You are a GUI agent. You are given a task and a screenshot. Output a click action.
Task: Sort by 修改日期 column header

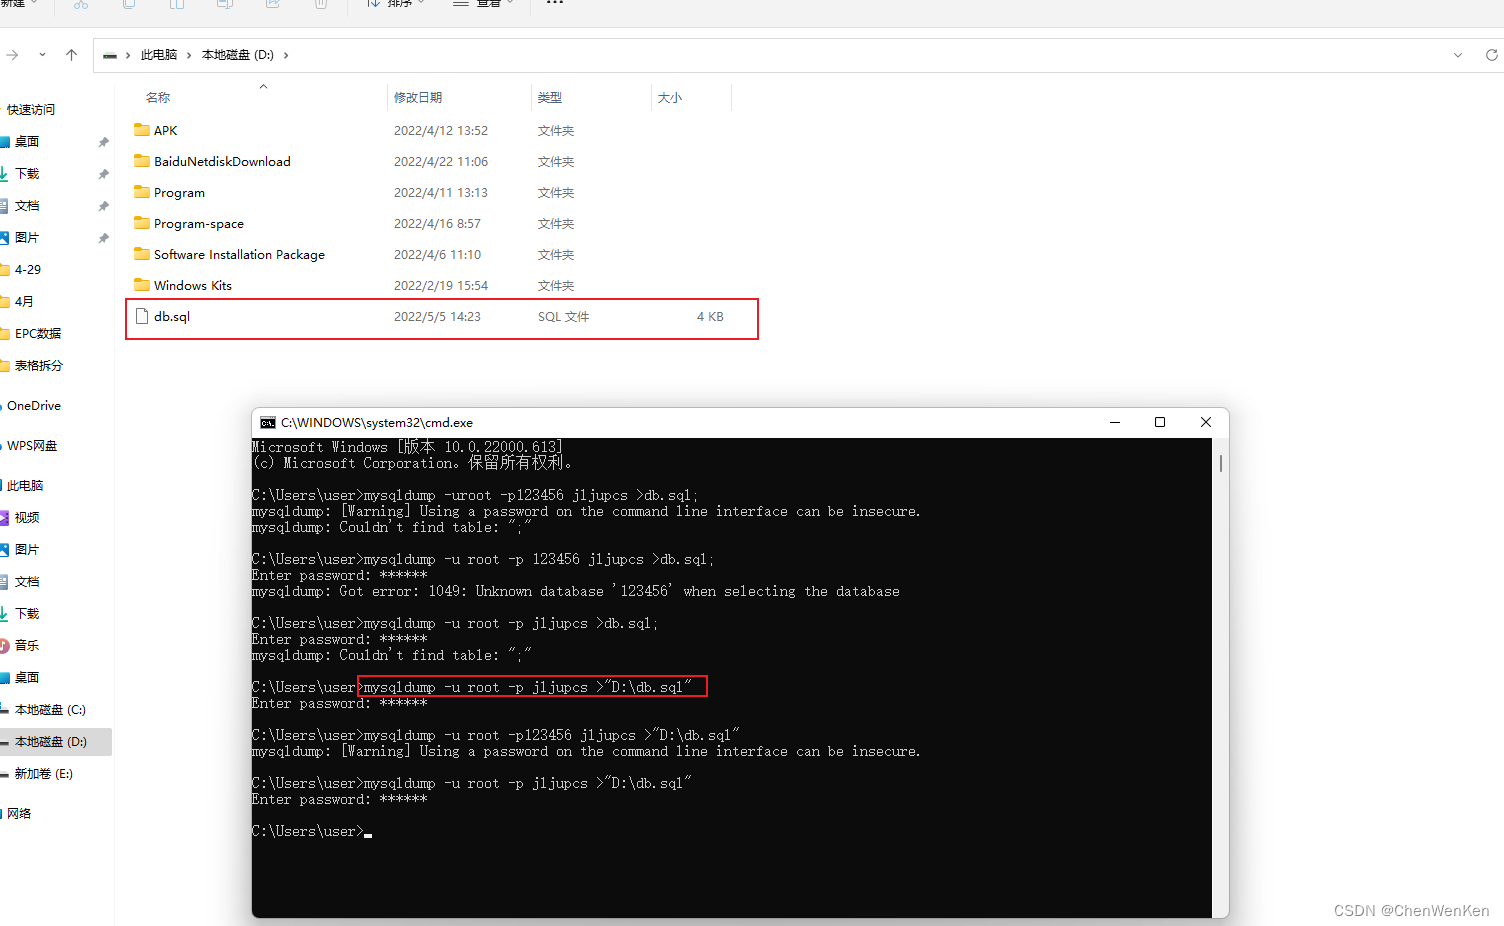point(418,98)
